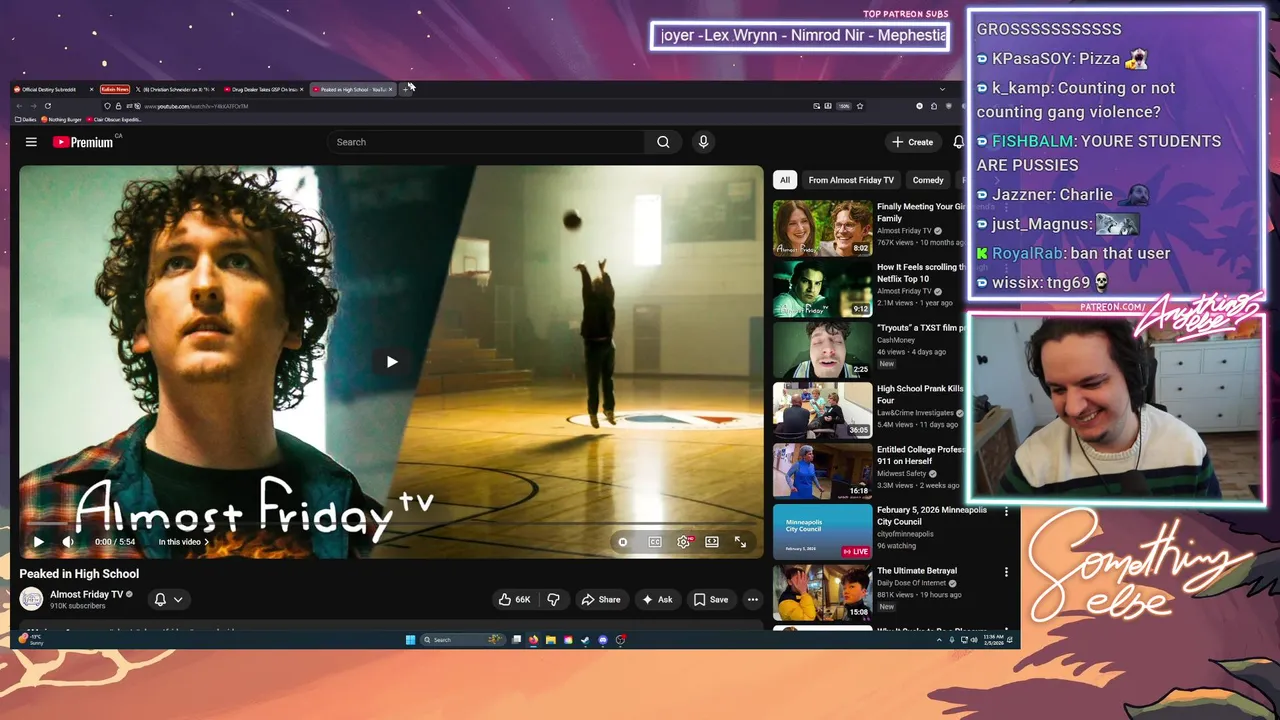Image resolution: width=1280 pixels, height=720 pixels.
Task: Show hidden system tray icons chevron
Action: tap(939, 640)
